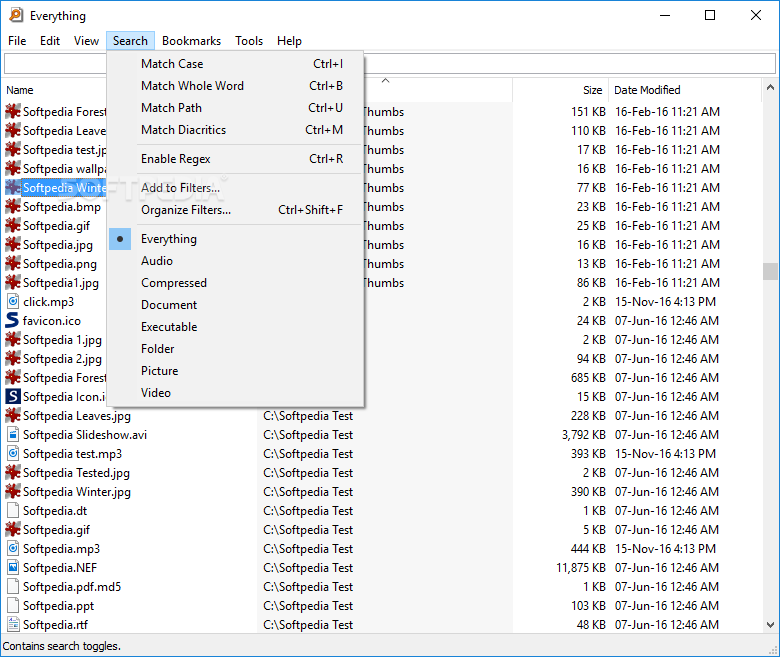Image resolution: width=780 pixels, height=657 pixels.
Task: Click the Softpedia.NEF file icon
Action: click(13, 567)
